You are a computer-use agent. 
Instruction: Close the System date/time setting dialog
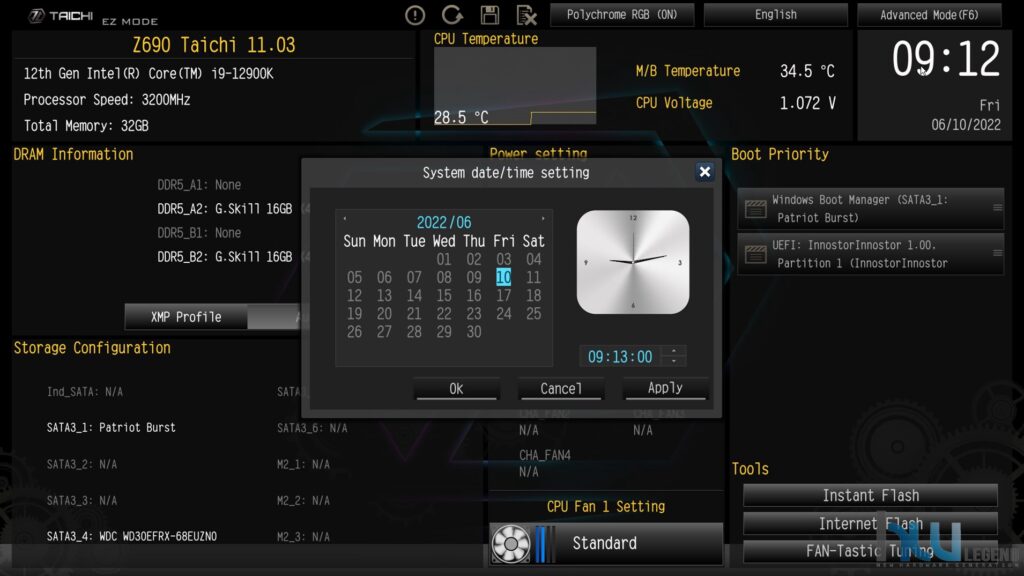[705, 172]
